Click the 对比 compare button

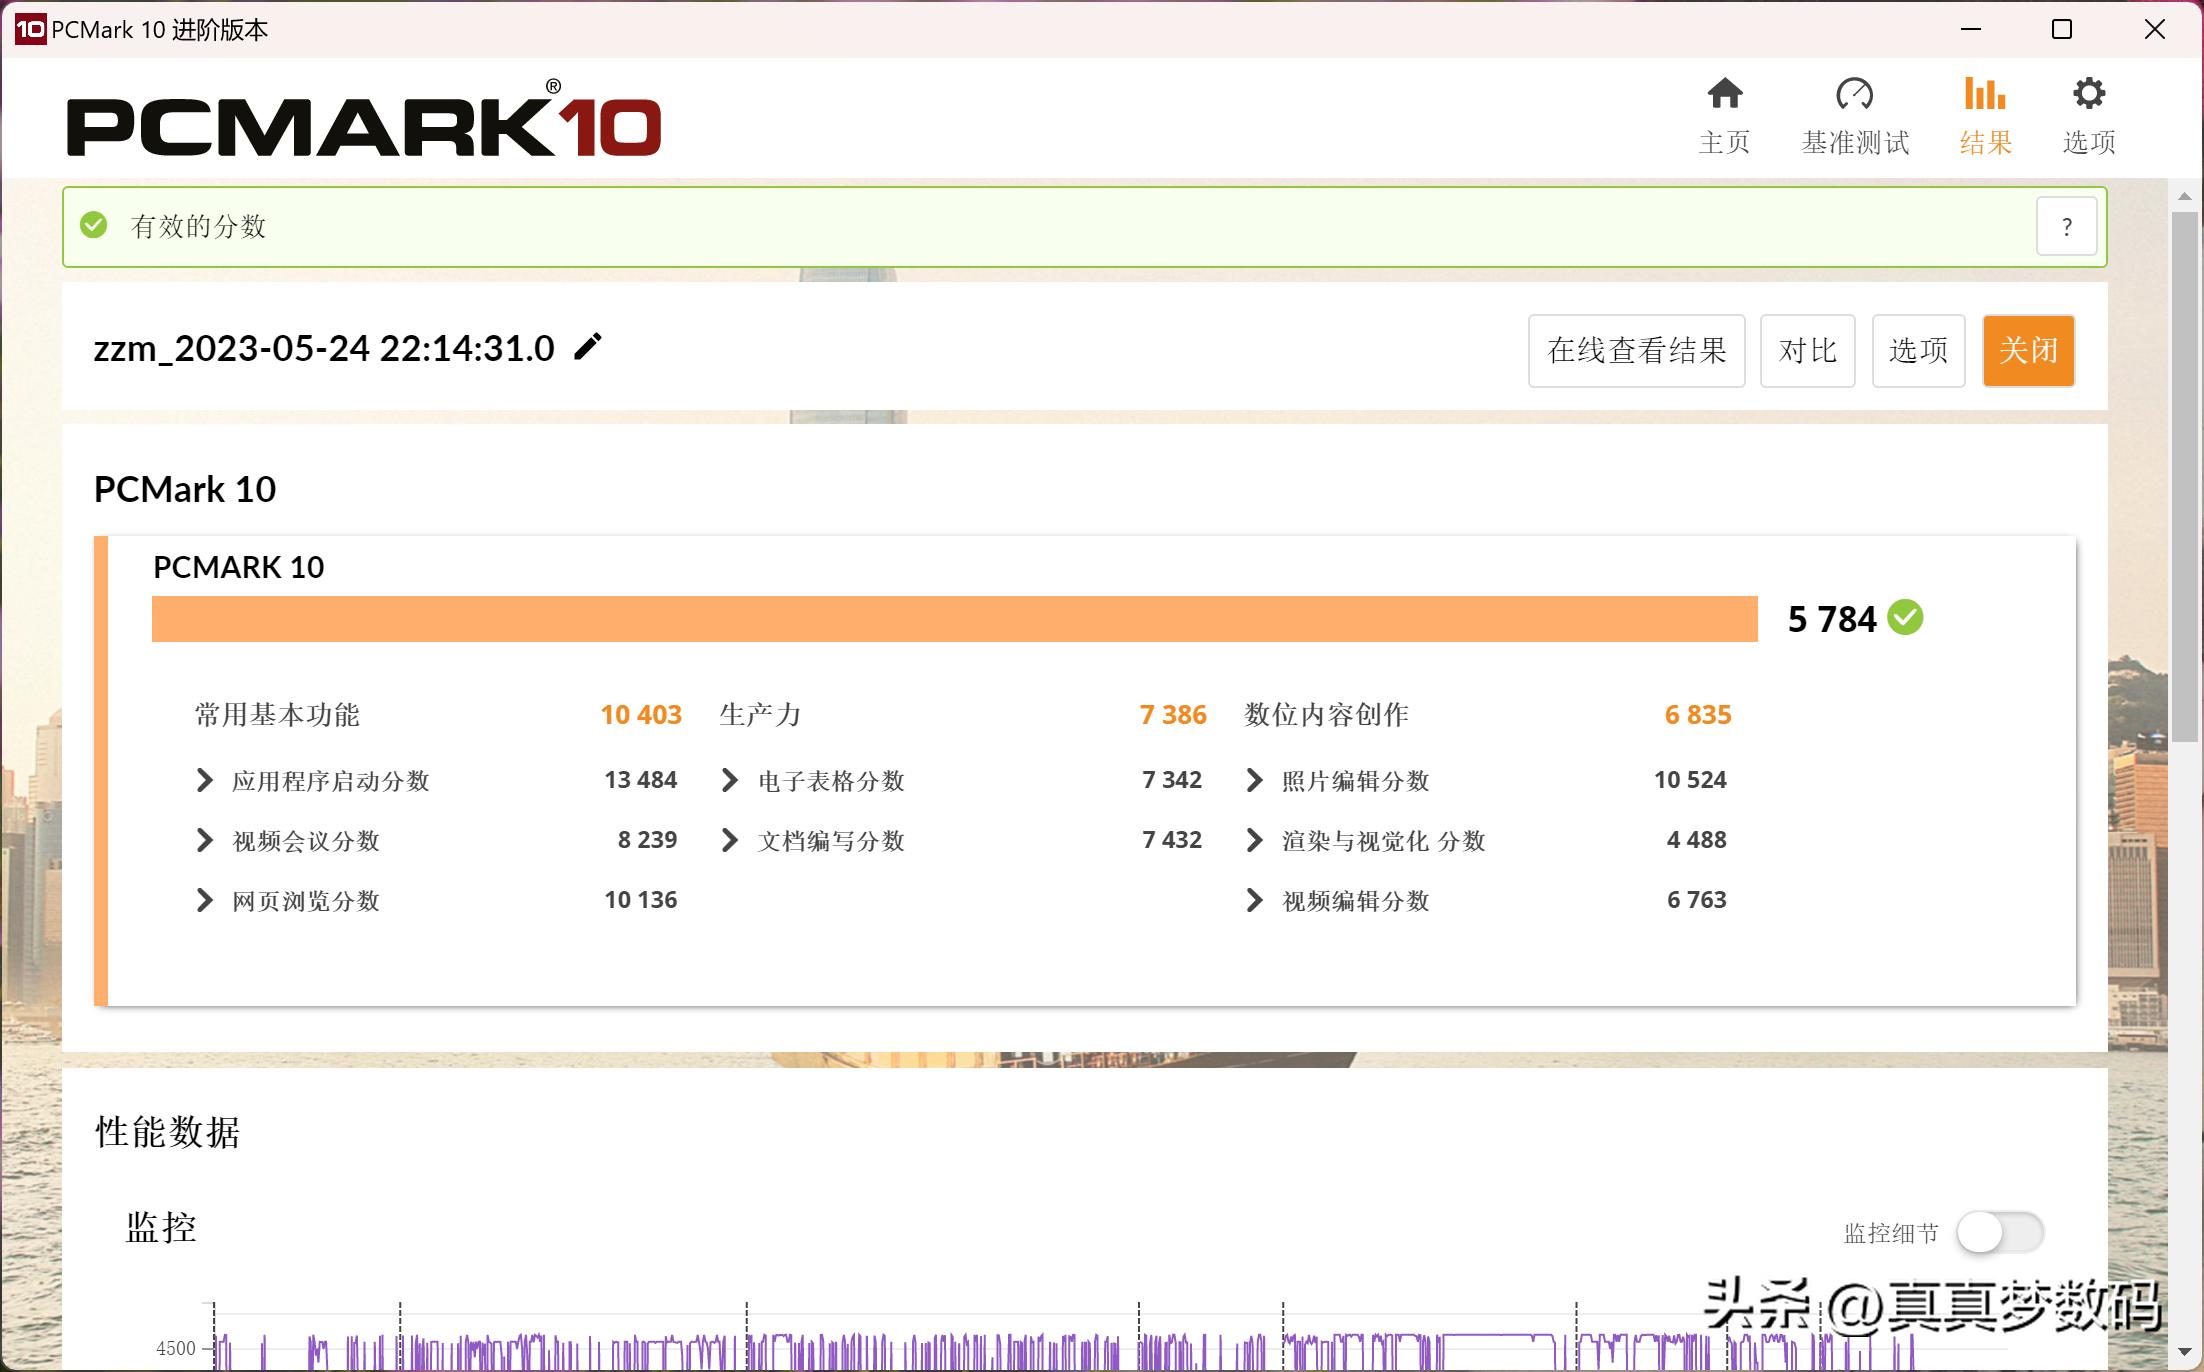click(1807, 351)
